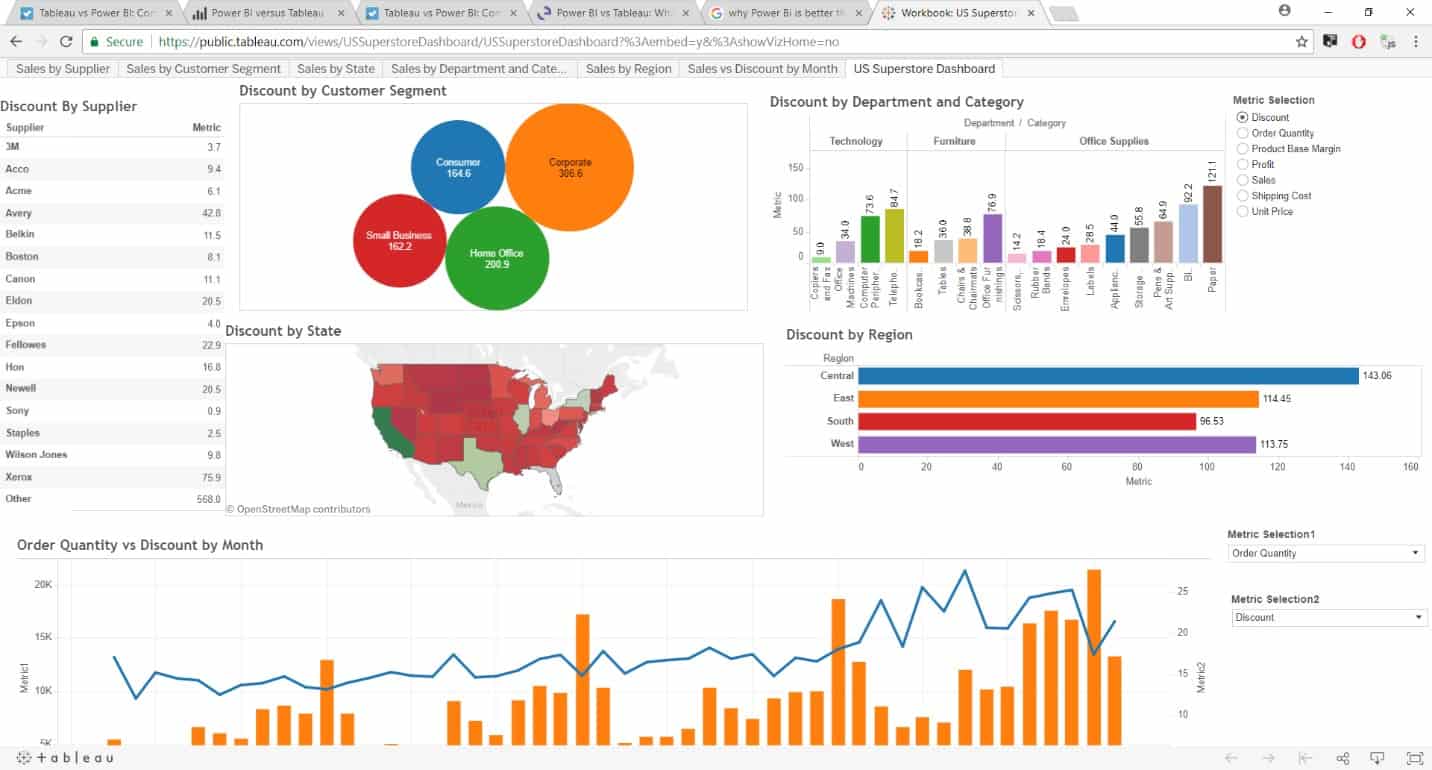Select the Product Base Margin radio button
The width and height of the screenshot is (1432, 770).
[x=1242, y=148]
